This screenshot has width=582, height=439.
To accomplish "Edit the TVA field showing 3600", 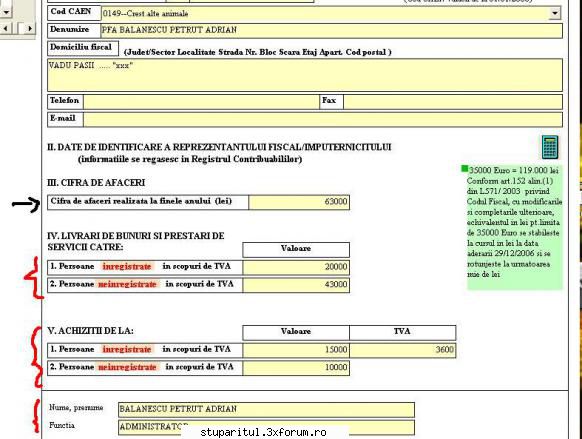I will coord(403,350).
